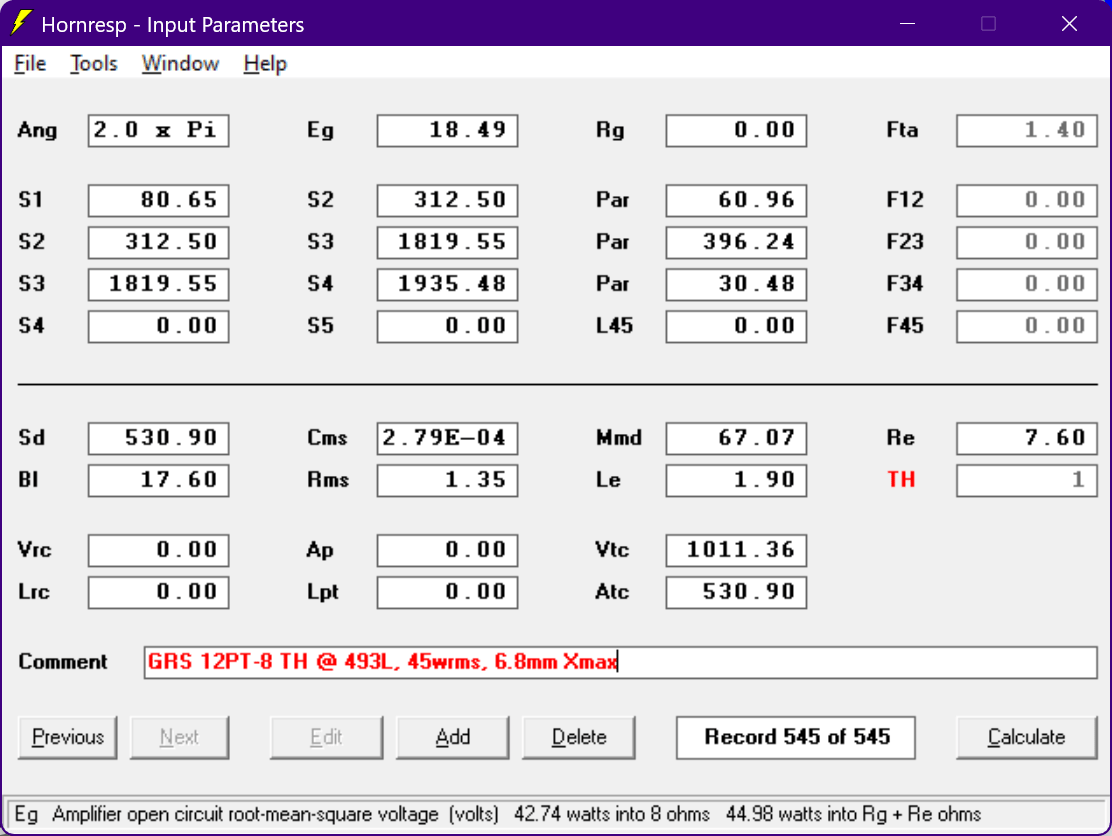This screenshot has height=836, width=1112.
Task: Open the Tools menu
Action: 94,64
